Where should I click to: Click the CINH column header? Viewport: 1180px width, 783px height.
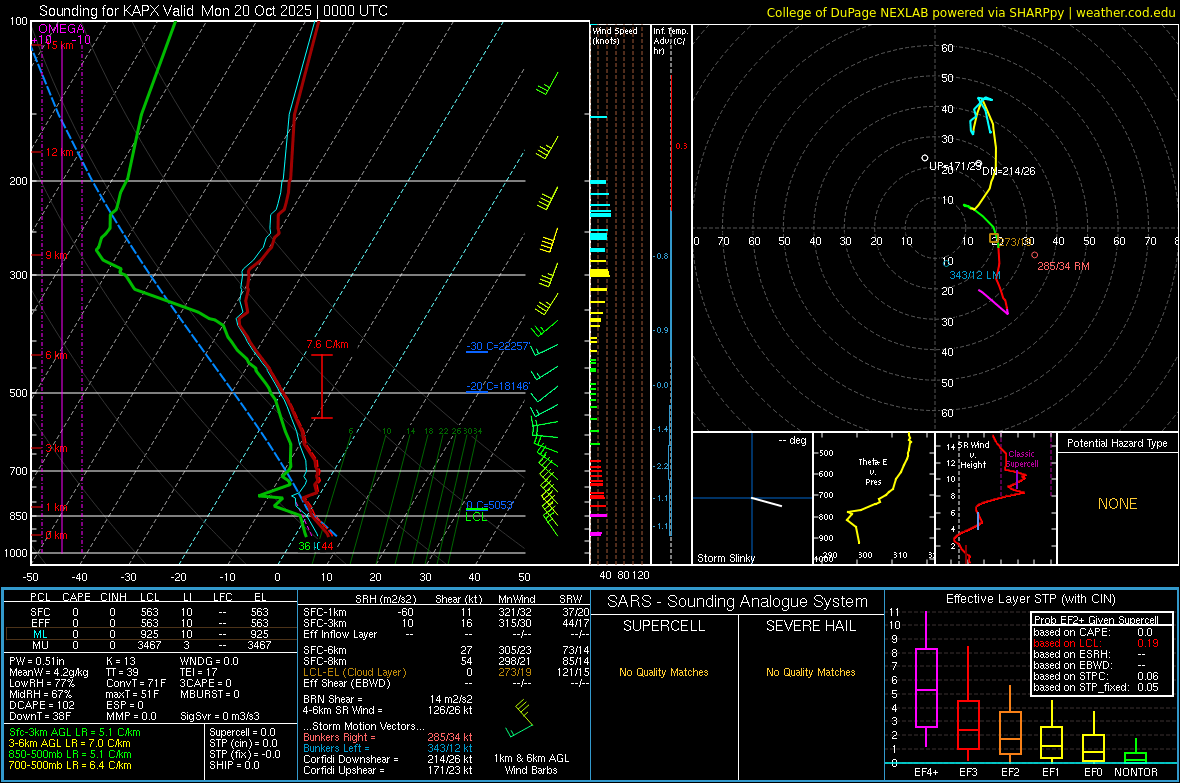coord(114,597)
